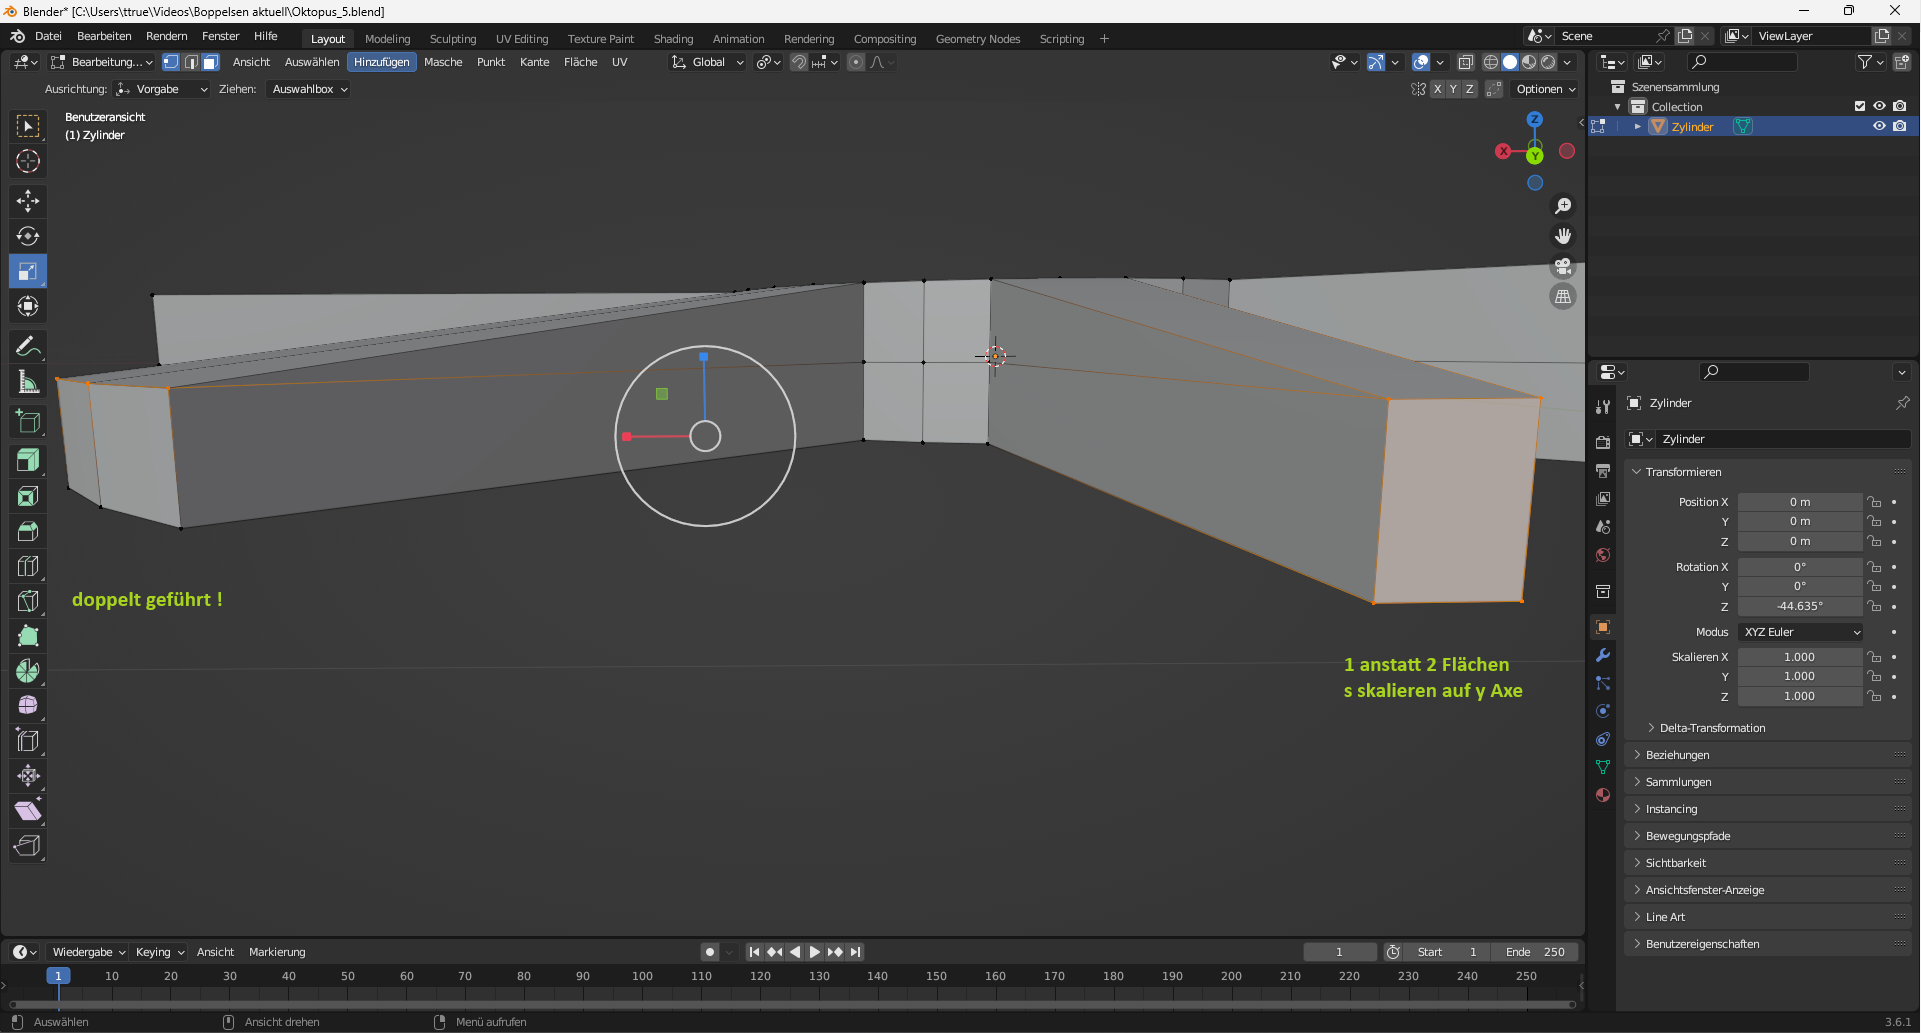Select the Extrude Region tool
The width and height of the screenshot is (1921, 1033).
click(28, 460)
